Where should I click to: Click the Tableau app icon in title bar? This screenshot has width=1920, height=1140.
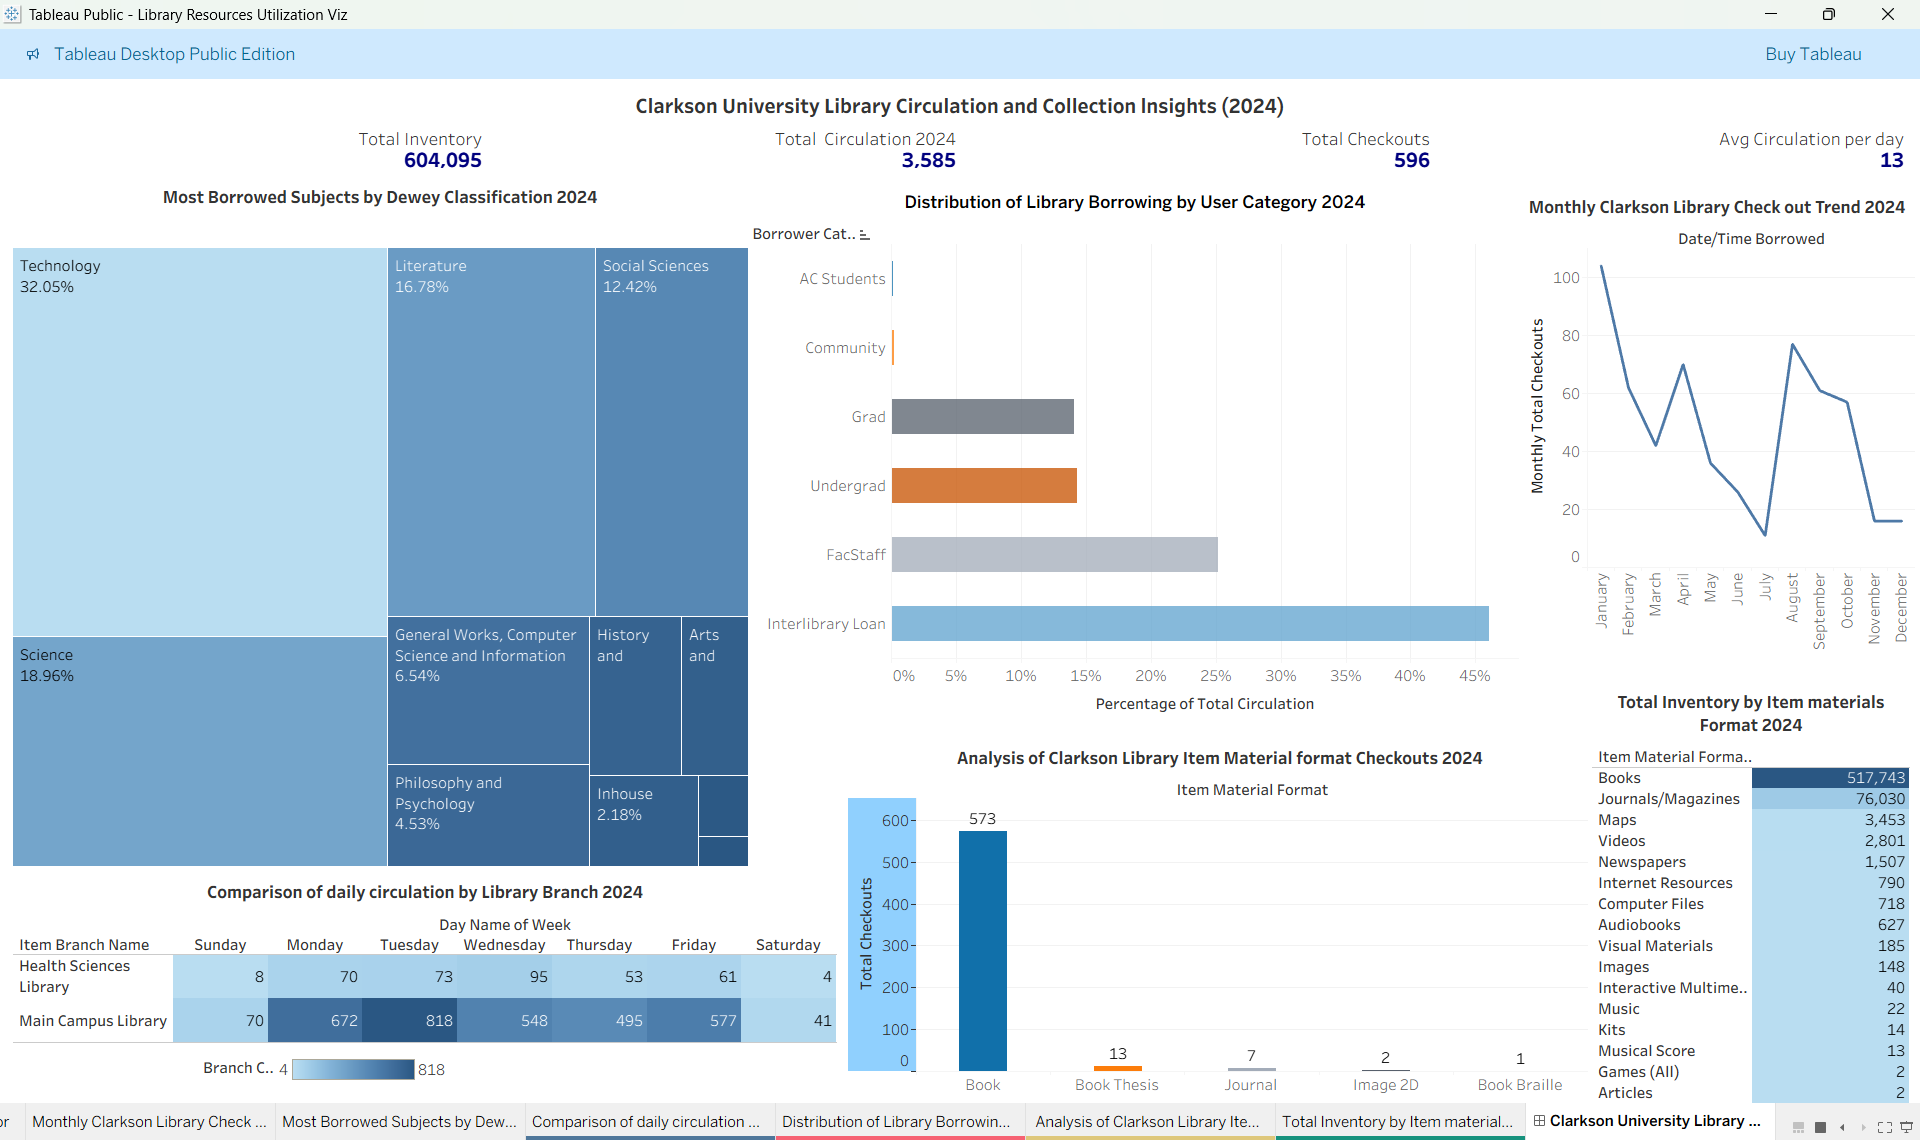pyautogui.click(x=12, y=14)
